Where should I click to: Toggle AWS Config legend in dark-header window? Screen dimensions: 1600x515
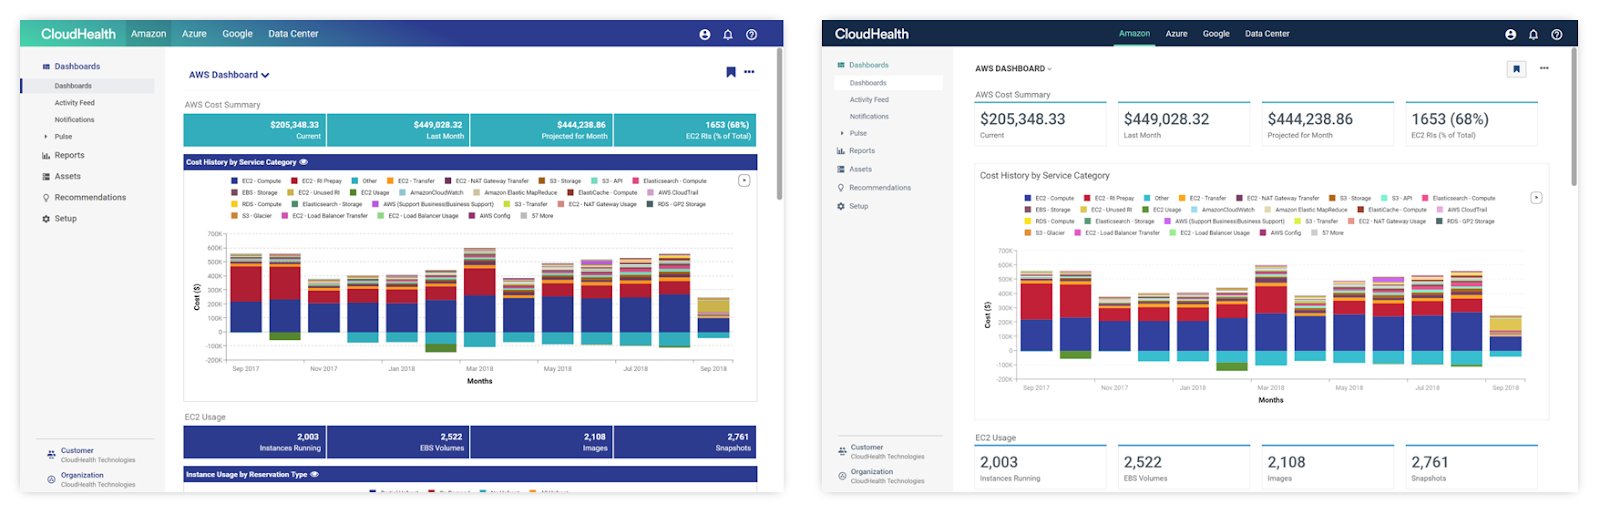pos(1280,233)
